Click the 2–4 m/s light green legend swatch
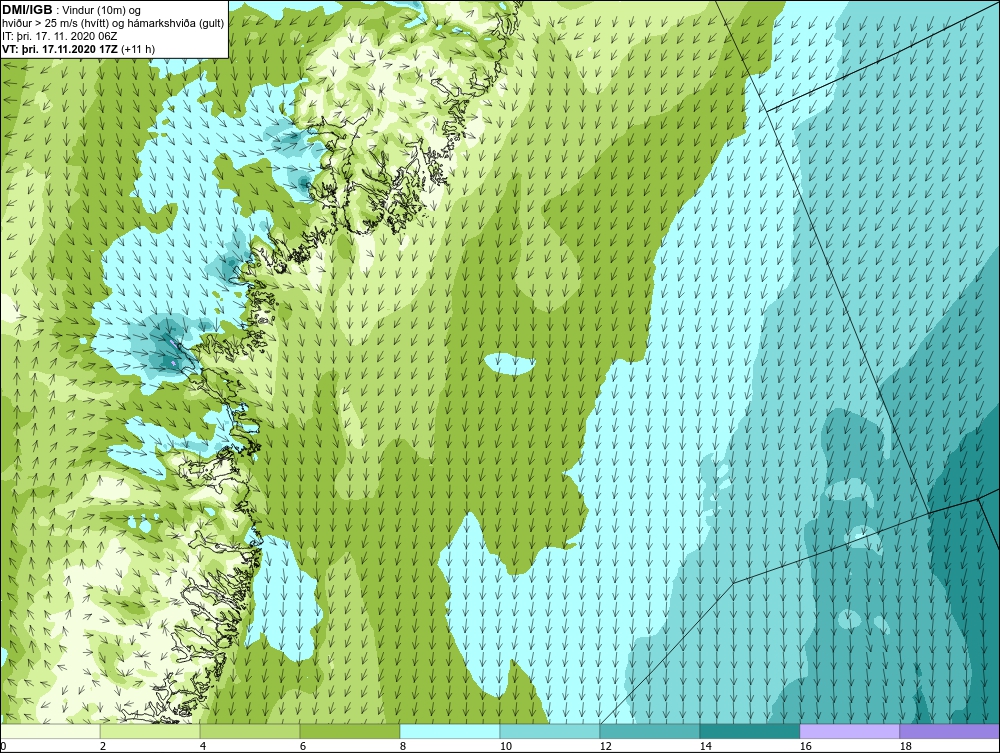This screenshot has width=1000, height=753. tap(150, 731)
